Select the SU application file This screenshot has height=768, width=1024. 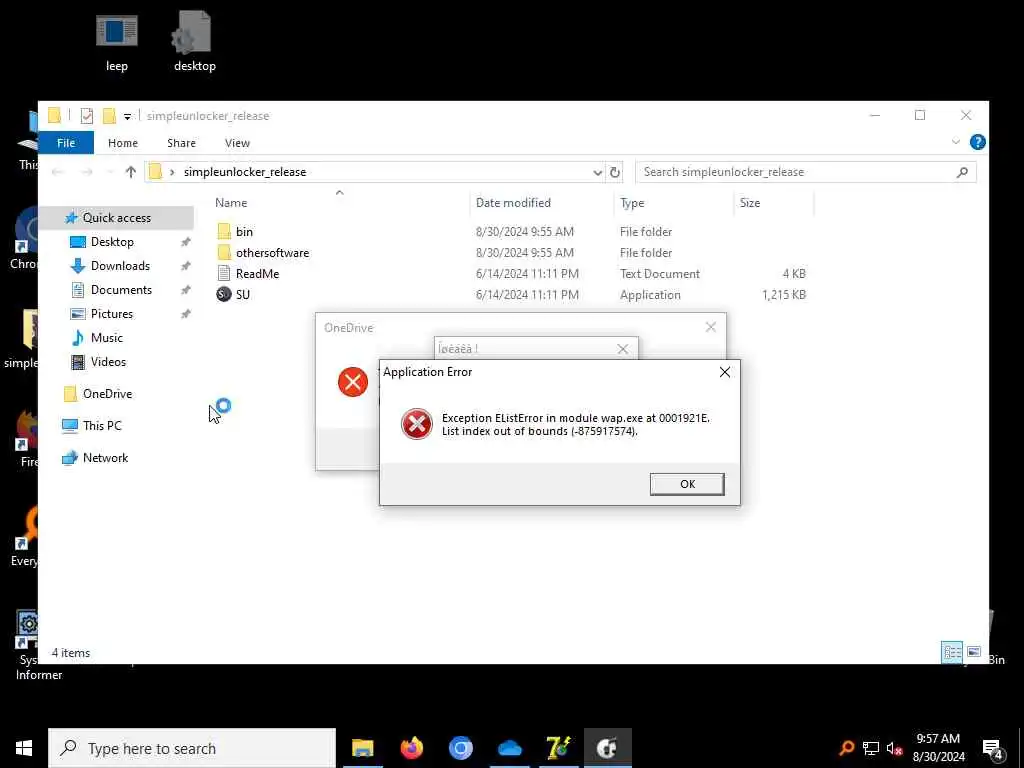[x=242, y=294]
